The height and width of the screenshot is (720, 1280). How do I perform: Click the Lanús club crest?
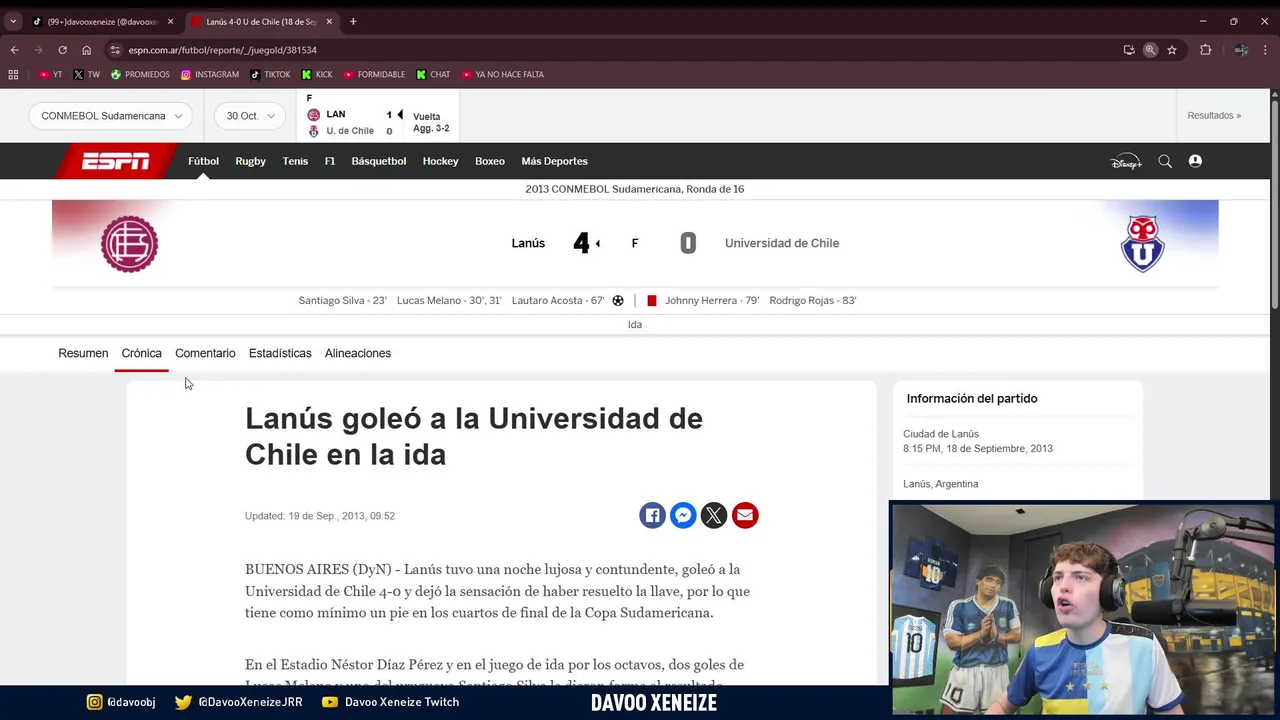tap(129, 244)
